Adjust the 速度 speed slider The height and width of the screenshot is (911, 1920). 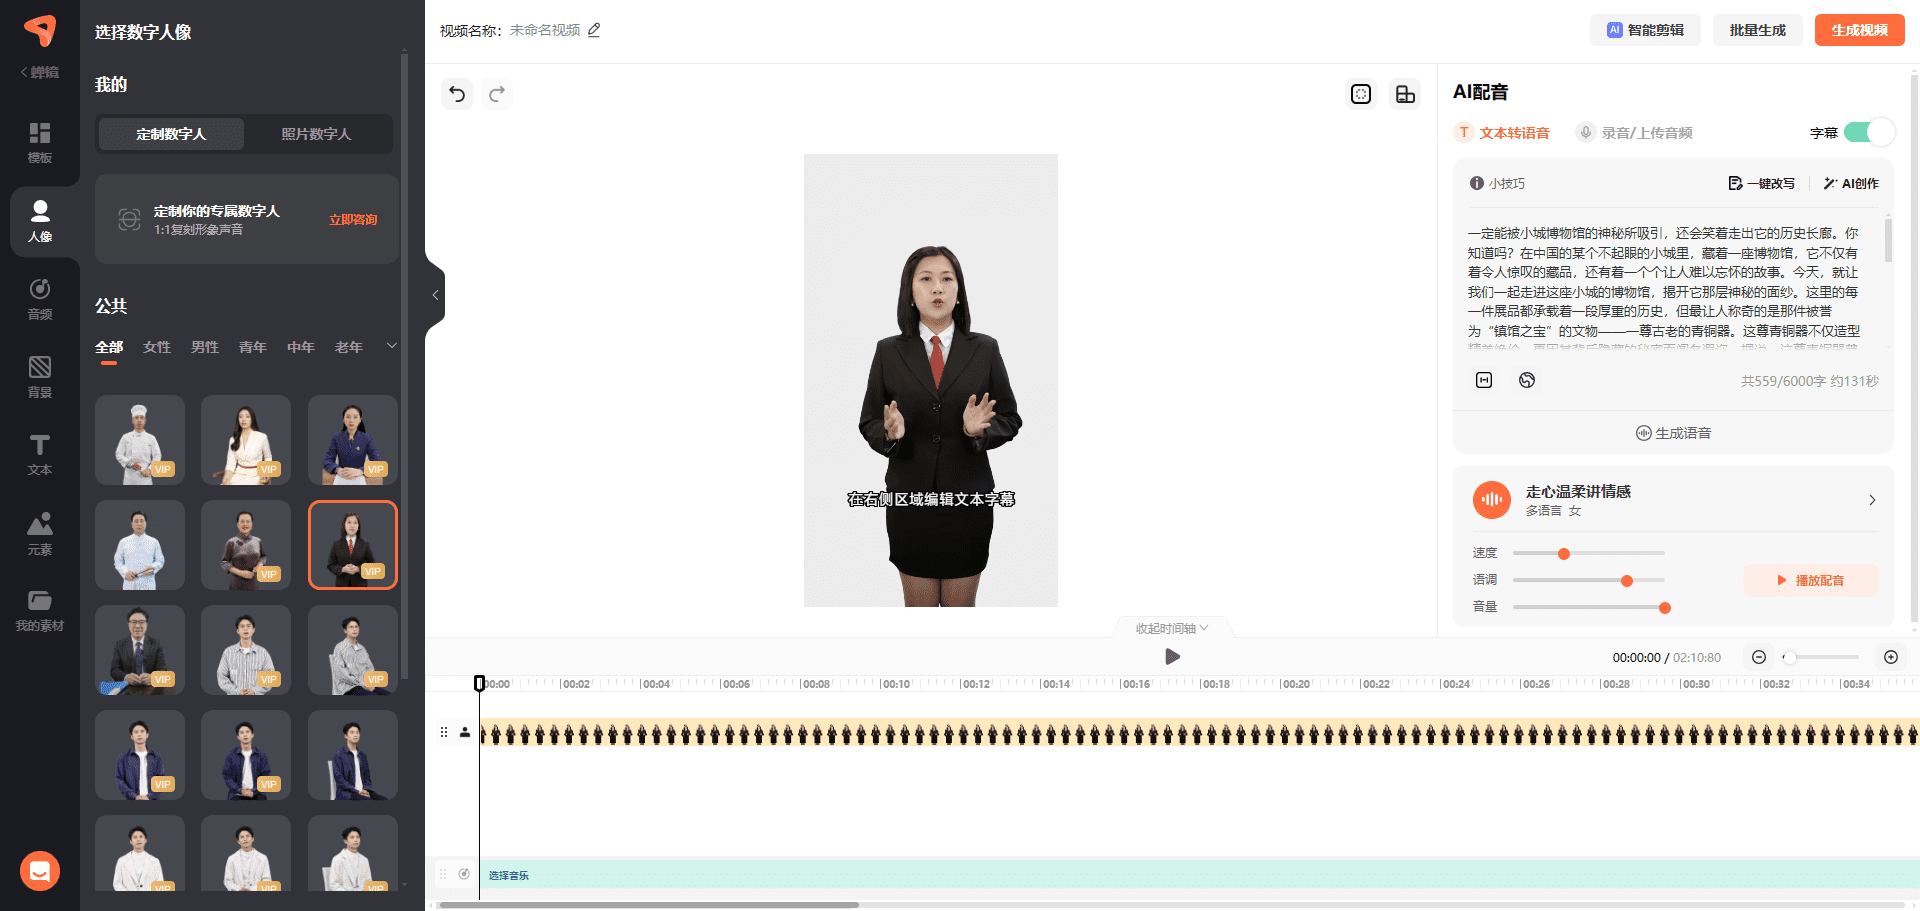[x=1588, y=553]
